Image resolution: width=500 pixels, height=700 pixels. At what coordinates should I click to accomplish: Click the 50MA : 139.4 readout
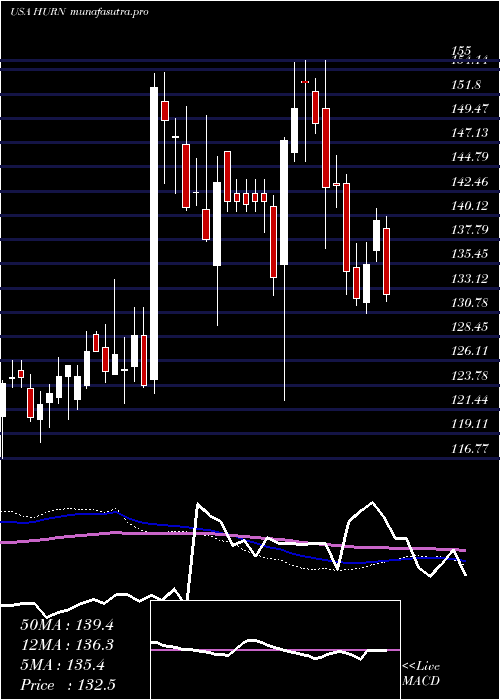coord(67,625)
